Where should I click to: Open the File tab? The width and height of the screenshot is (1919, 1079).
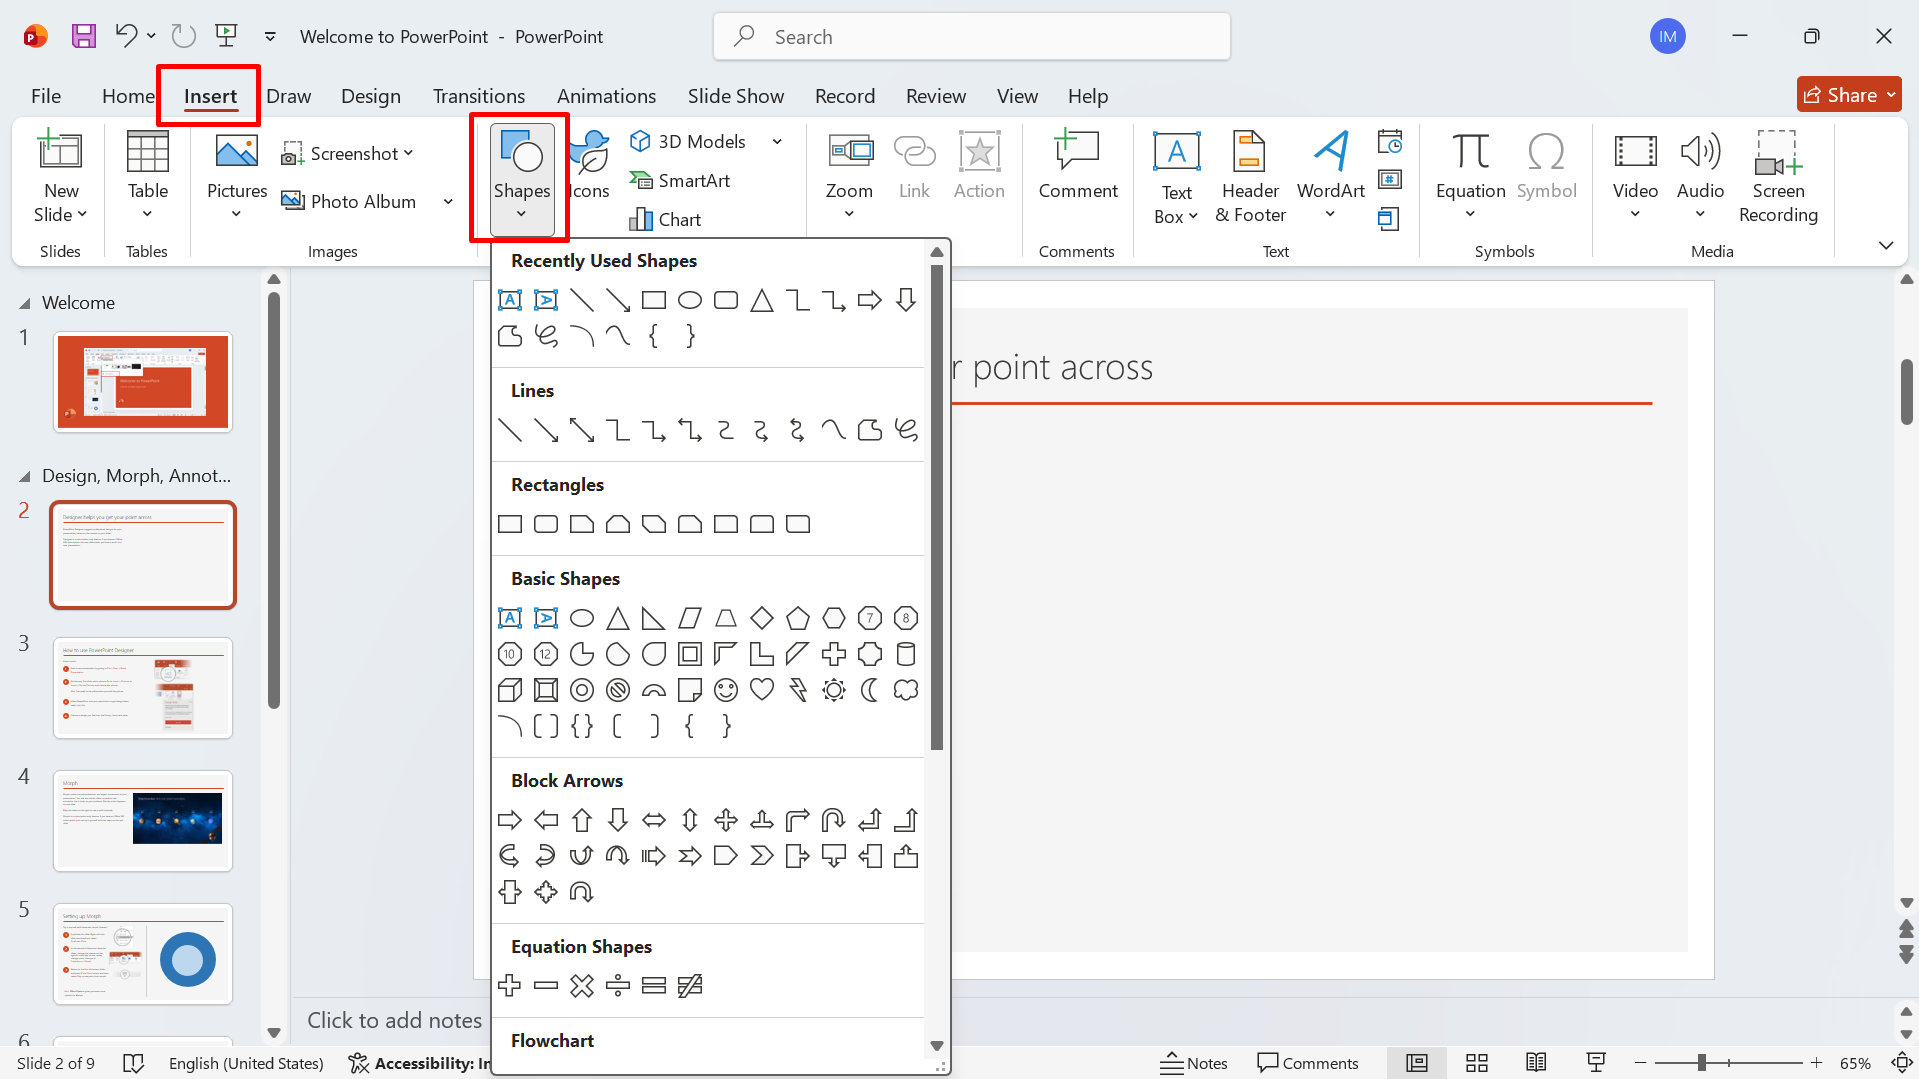46,96
